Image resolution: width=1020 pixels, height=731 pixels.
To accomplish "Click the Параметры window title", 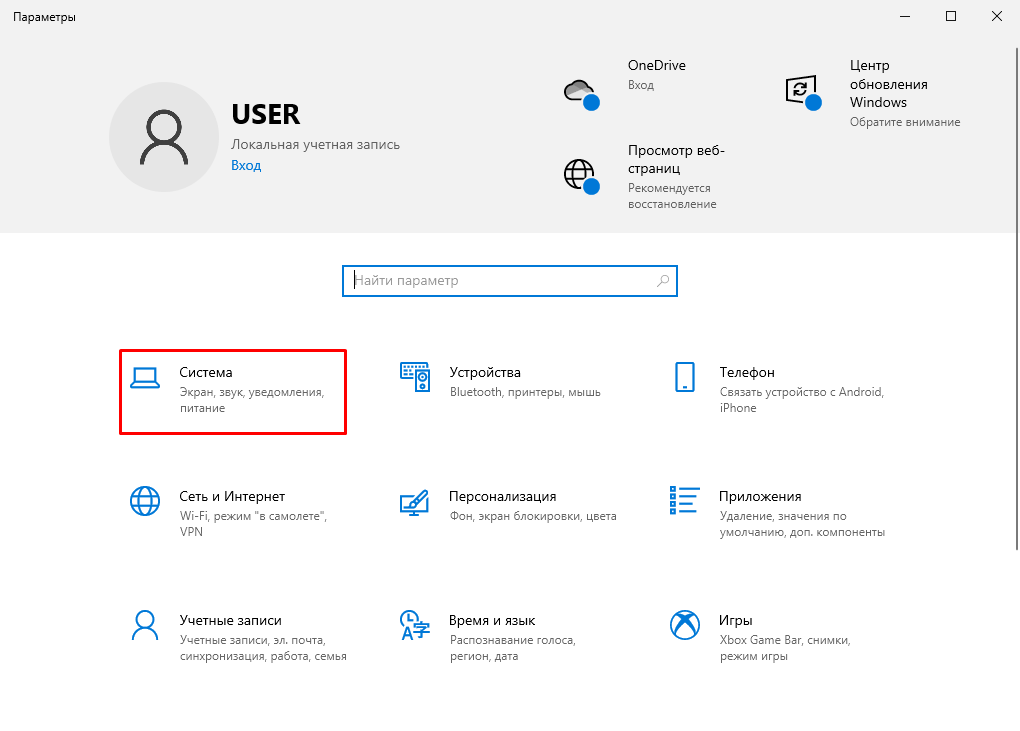I will click(44, 17).
